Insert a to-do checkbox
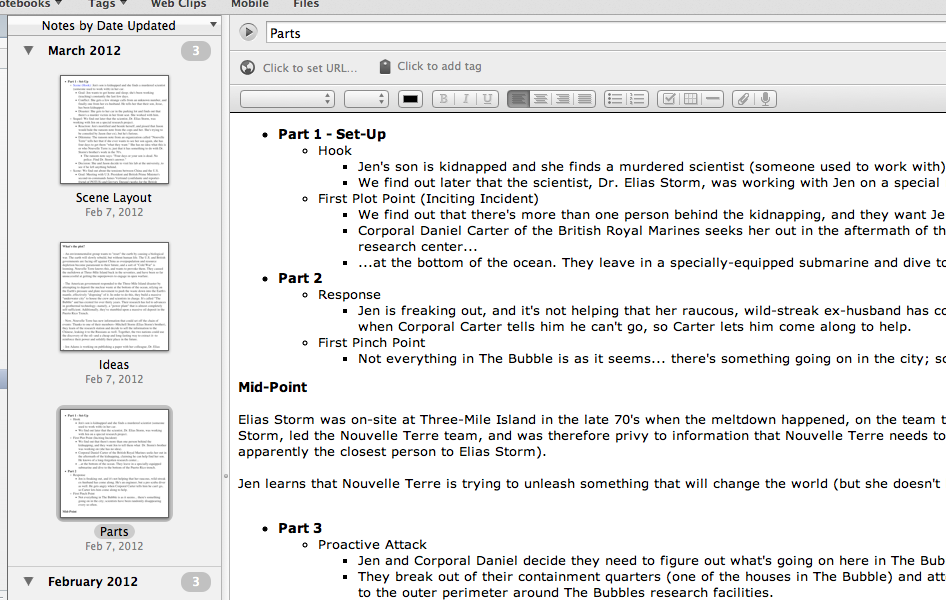 [x=668, y=99]
